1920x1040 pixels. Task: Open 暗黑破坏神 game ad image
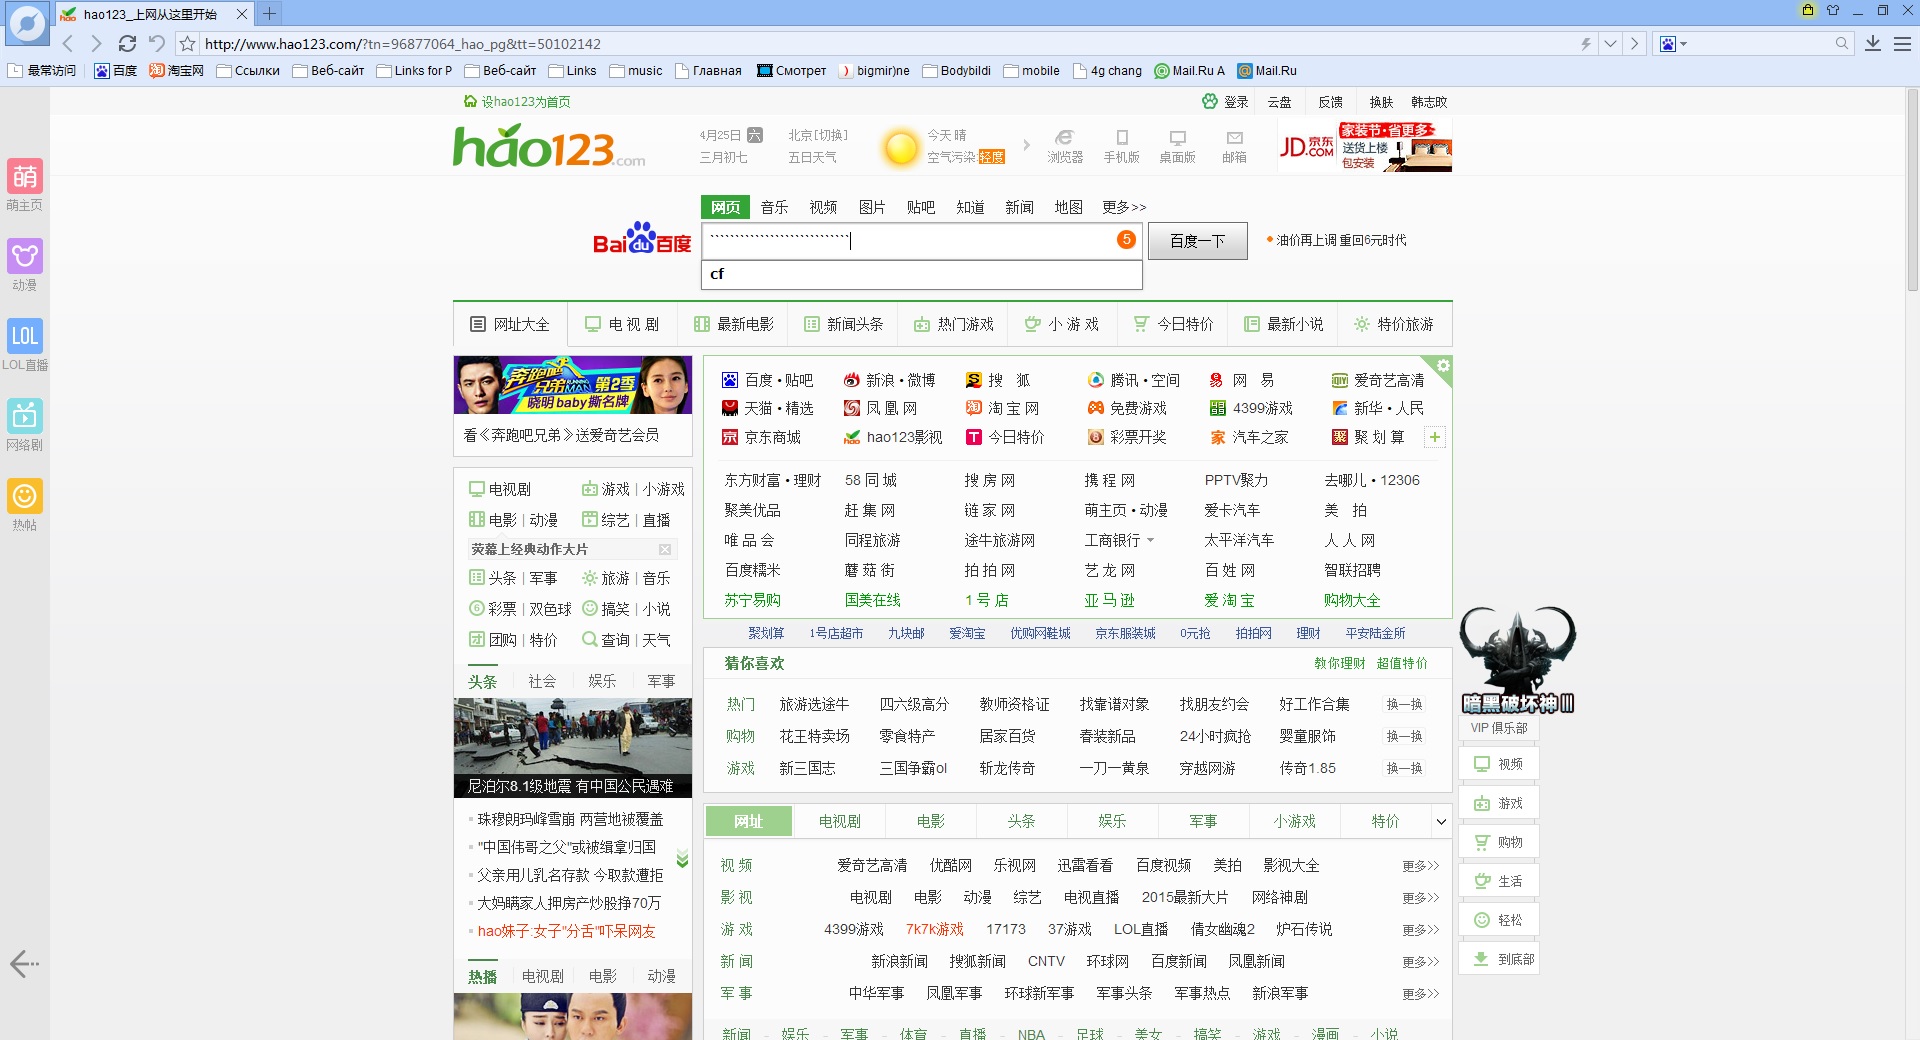[1518, 660]
